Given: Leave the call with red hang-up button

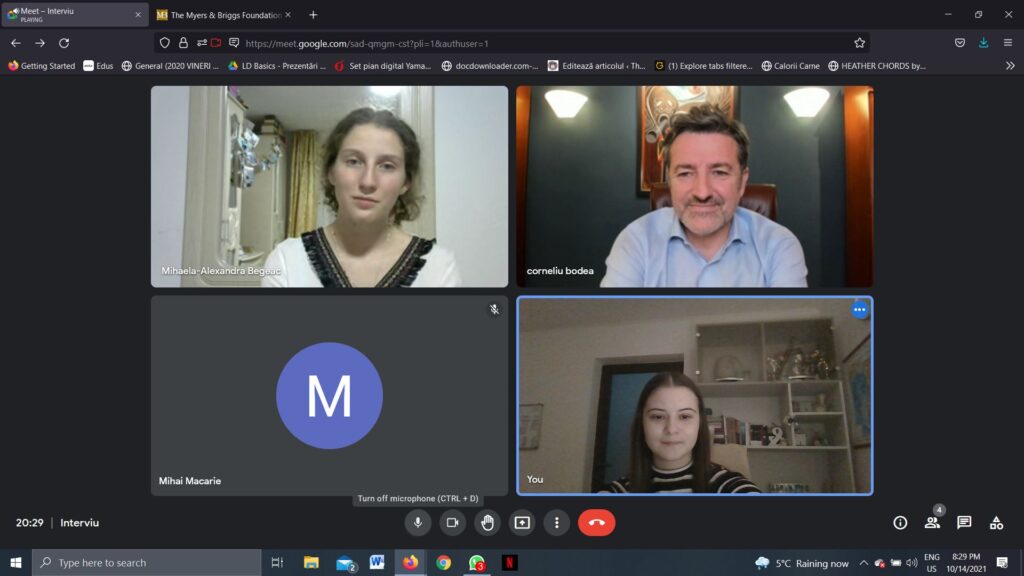Looking at the screenshot, I should (597, 523).
